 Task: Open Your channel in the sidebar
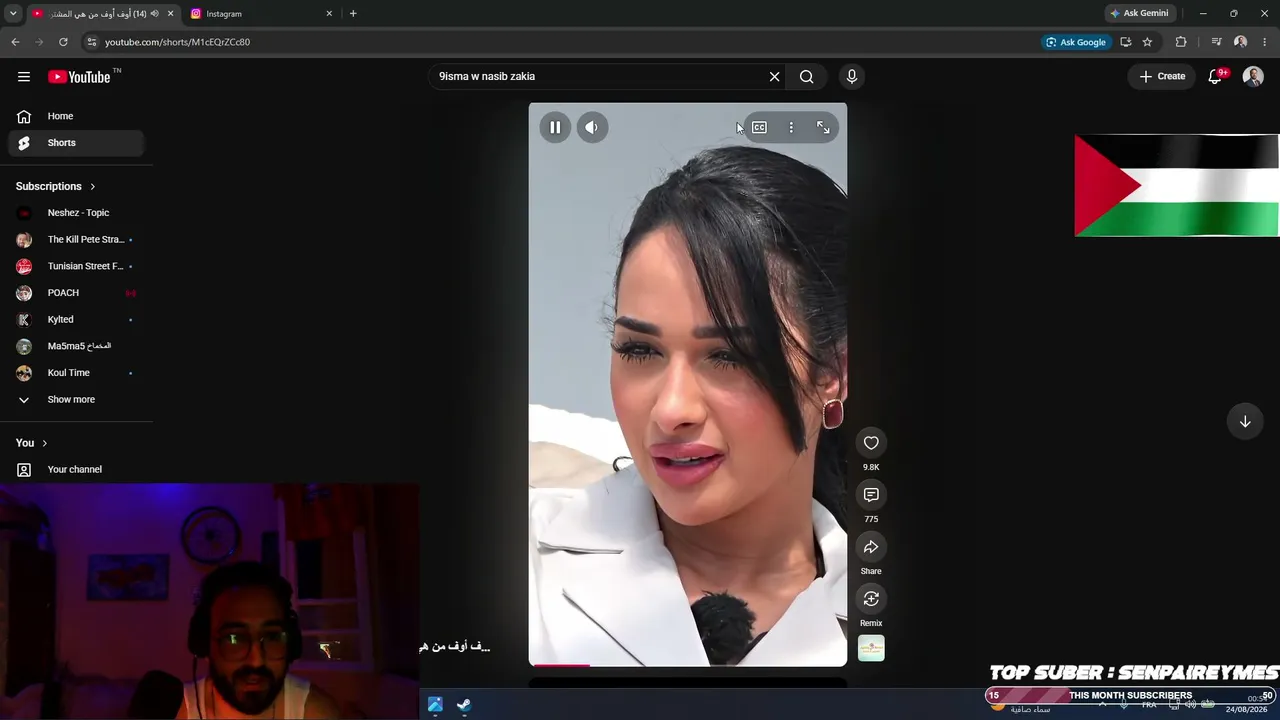[76, 470]
